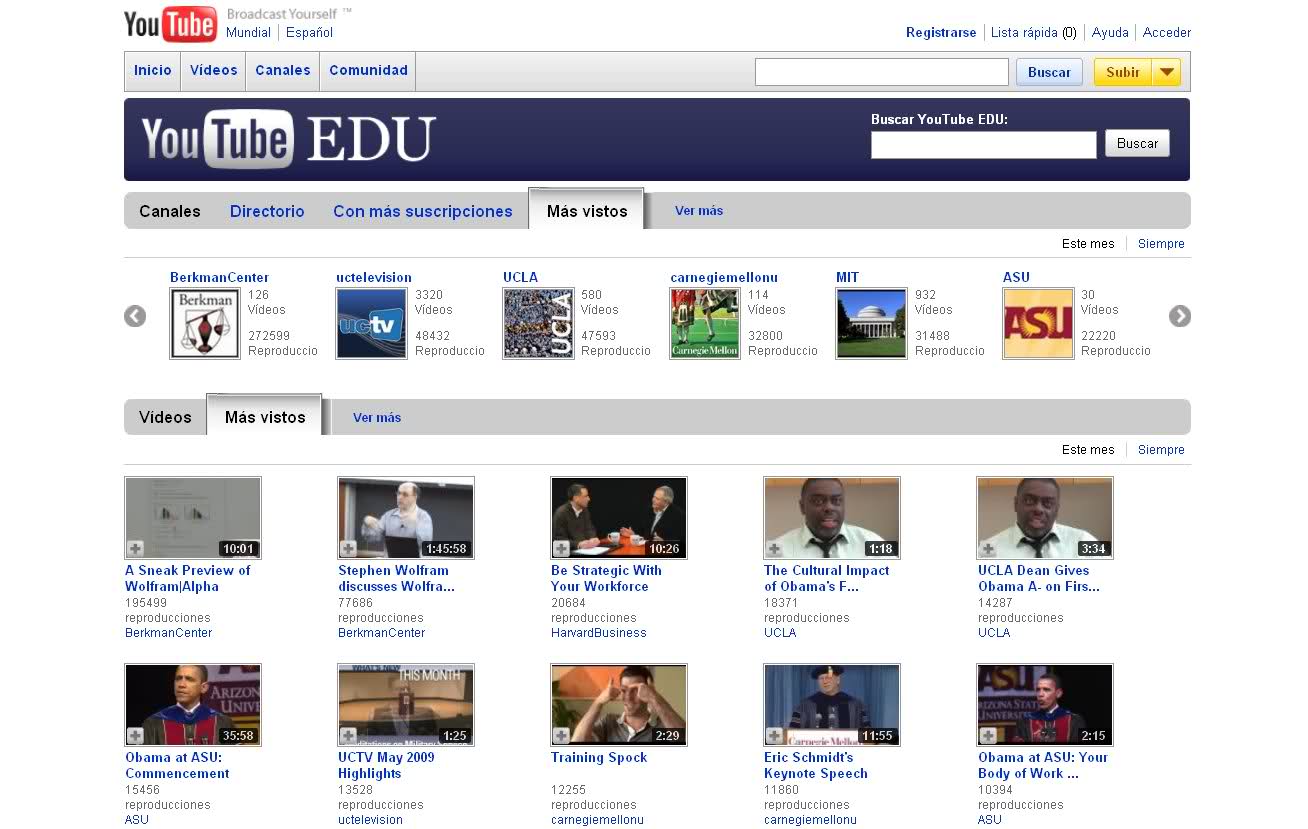Add UCLA Dean video to quick list
This screenshot has width=1308, height=829.
point(988,548)
